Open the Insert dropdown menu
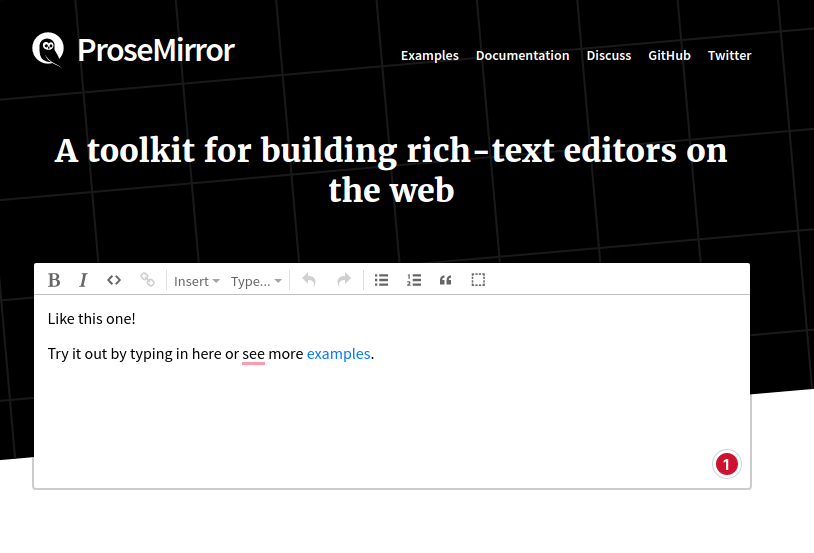 point(197,281)
